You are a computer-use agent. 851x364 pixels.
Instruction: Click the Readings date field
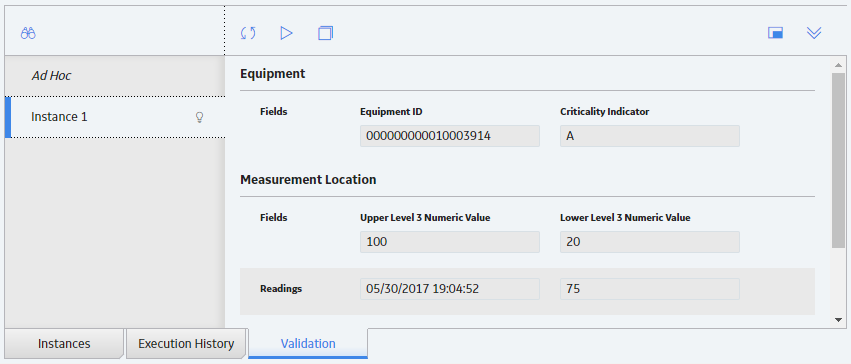click(450, 289)
